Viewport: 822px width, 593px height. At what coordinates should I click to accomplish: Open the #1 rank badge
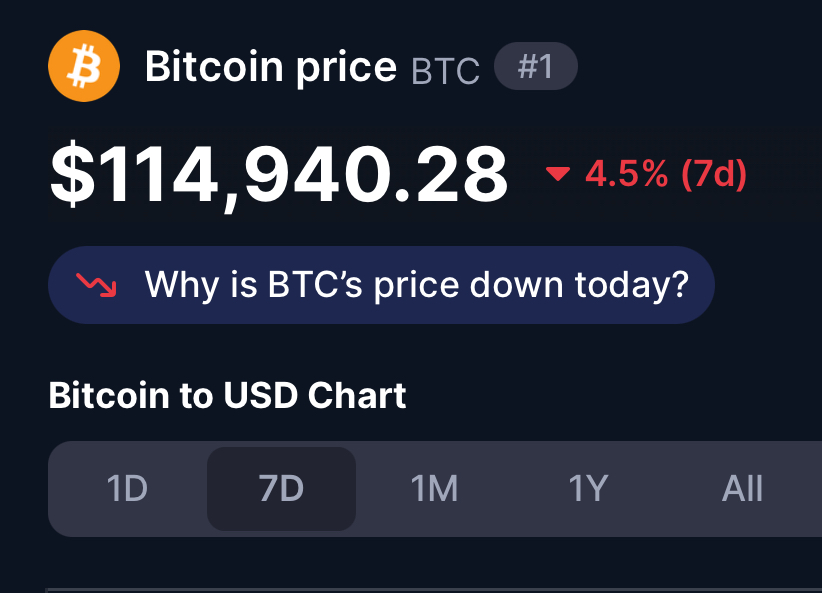(x=536, y=66)
